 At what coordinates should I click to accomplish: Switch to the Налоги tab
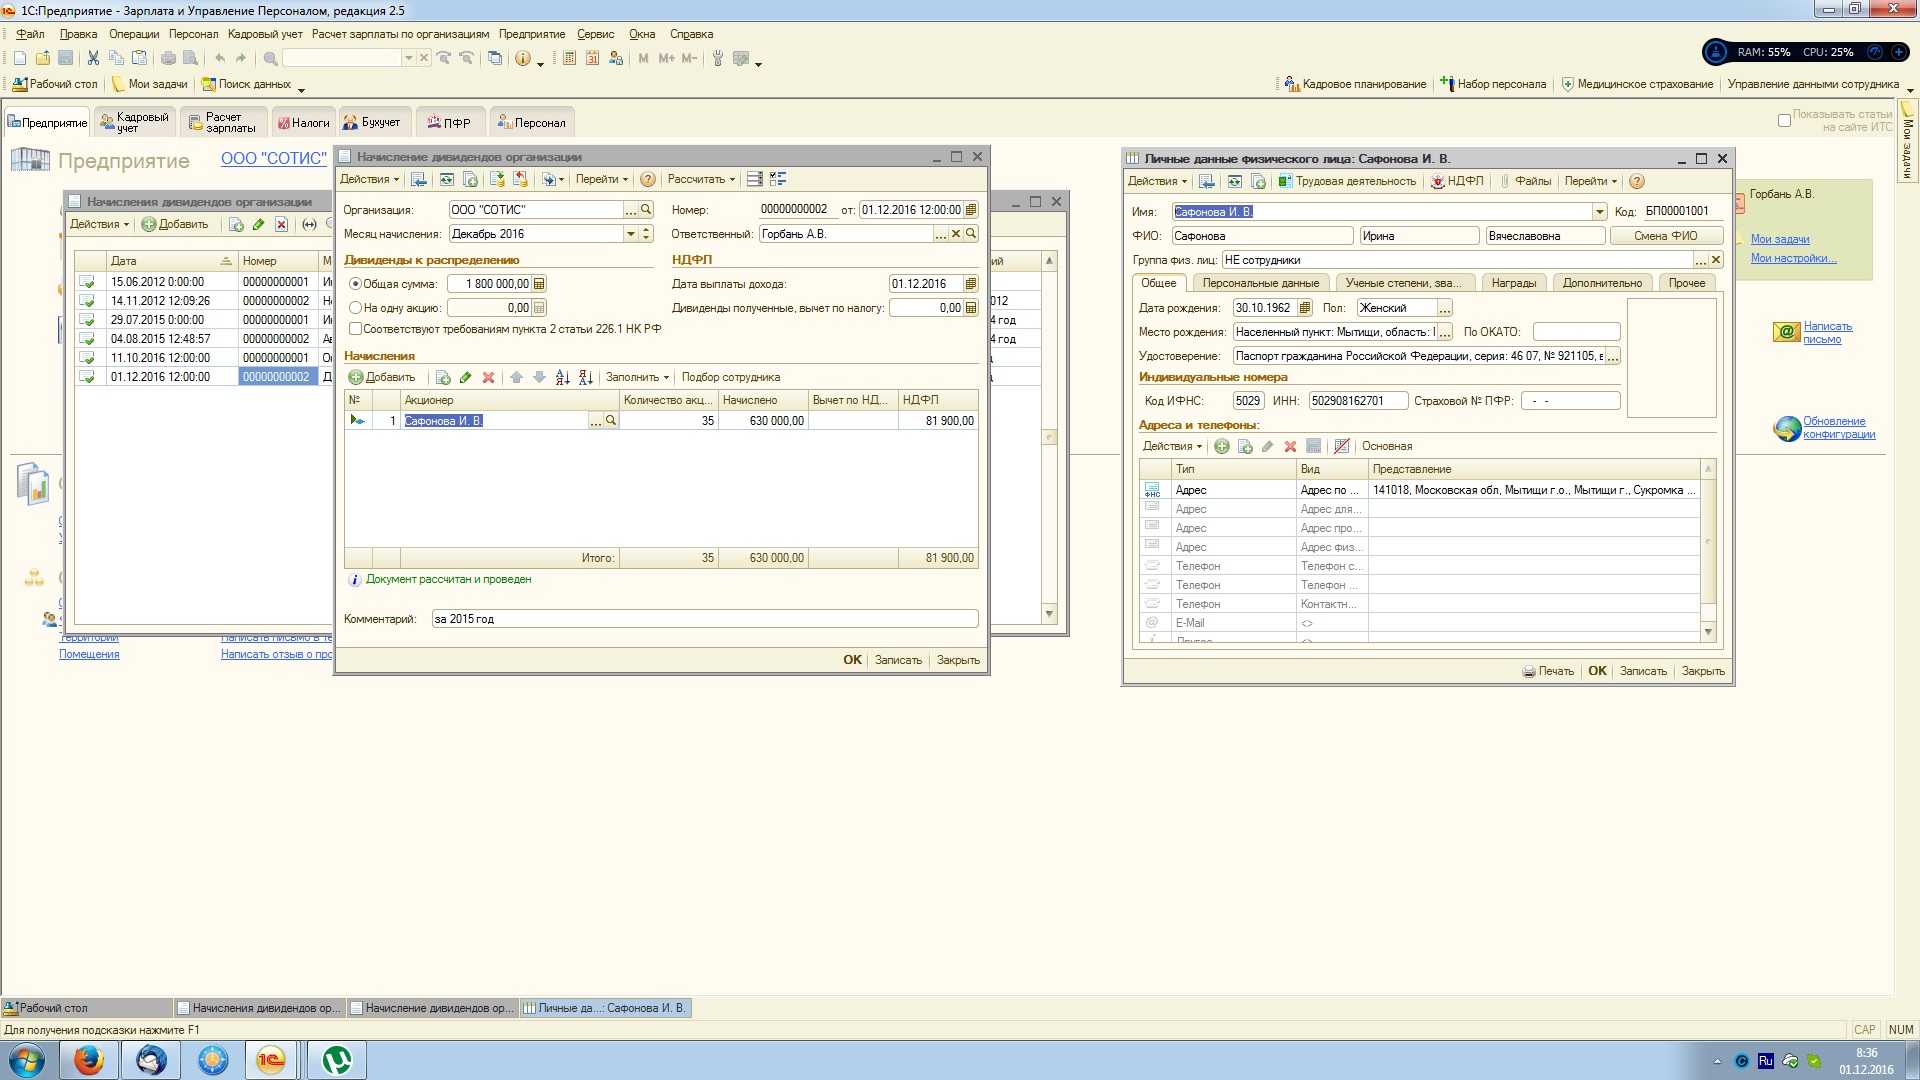303,122
